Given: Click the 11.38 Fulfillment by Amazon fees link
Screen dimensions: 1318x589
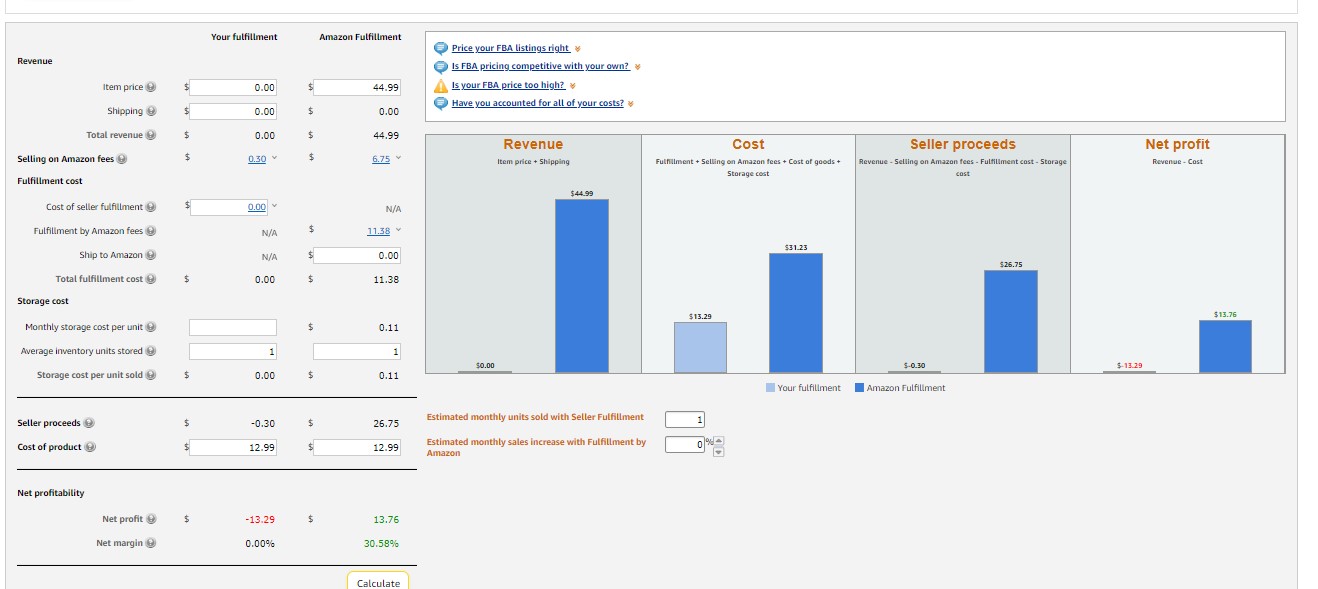Looking at the screenshot, I should pyautogui.click(x=379, y=231).
